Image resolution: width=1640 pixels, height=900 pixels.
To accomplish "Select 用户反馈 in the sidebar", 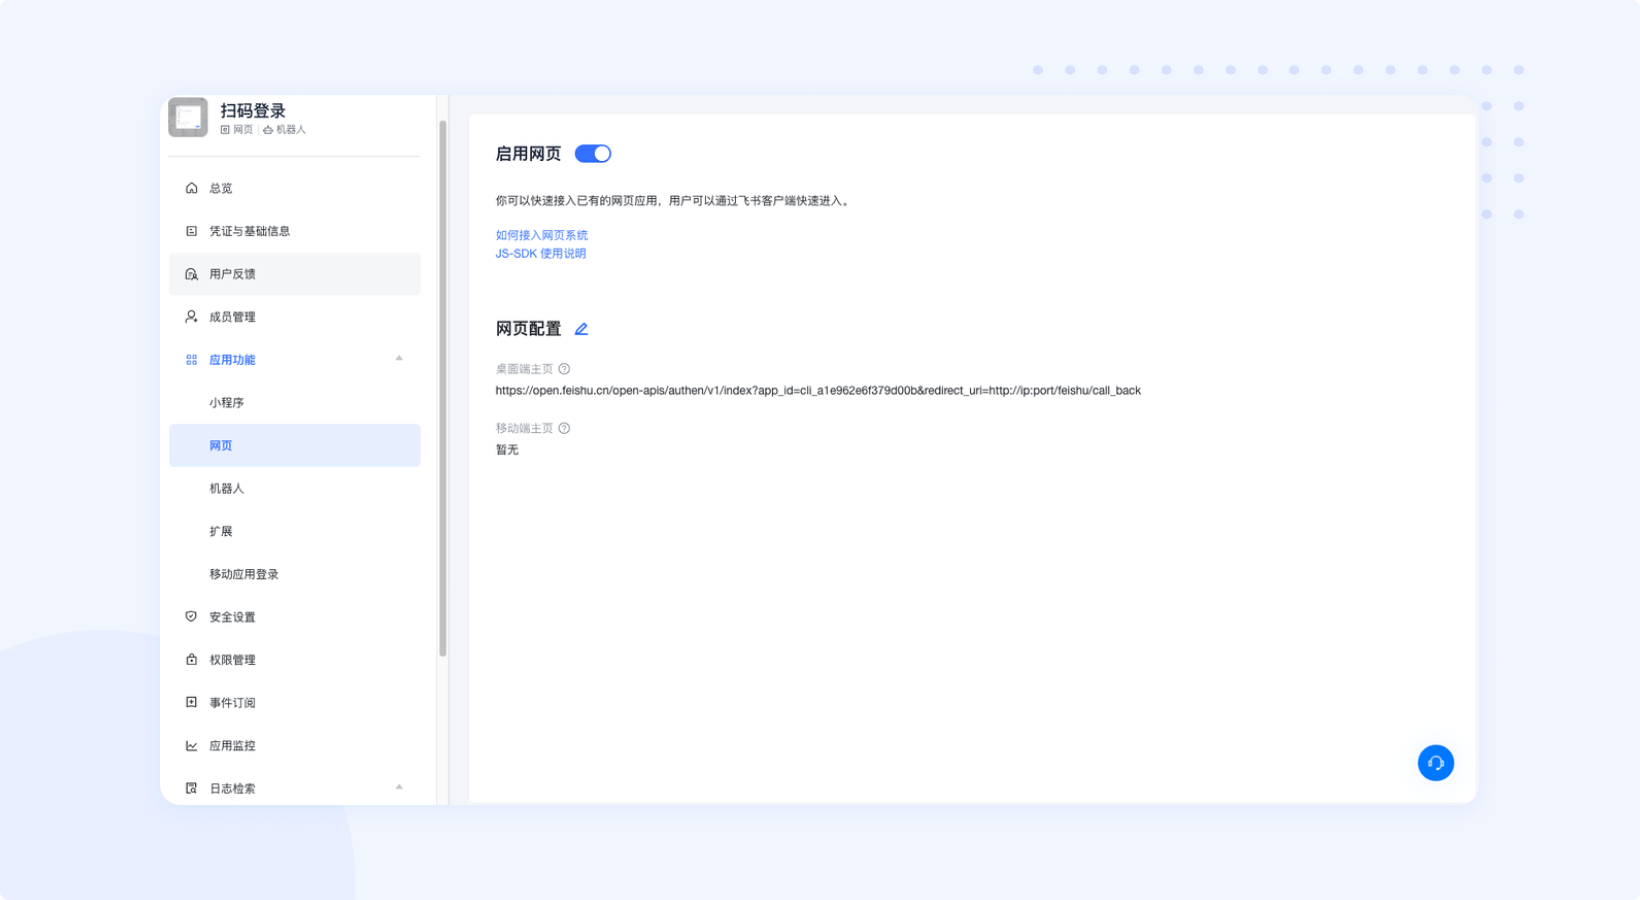I will (294, 274).
